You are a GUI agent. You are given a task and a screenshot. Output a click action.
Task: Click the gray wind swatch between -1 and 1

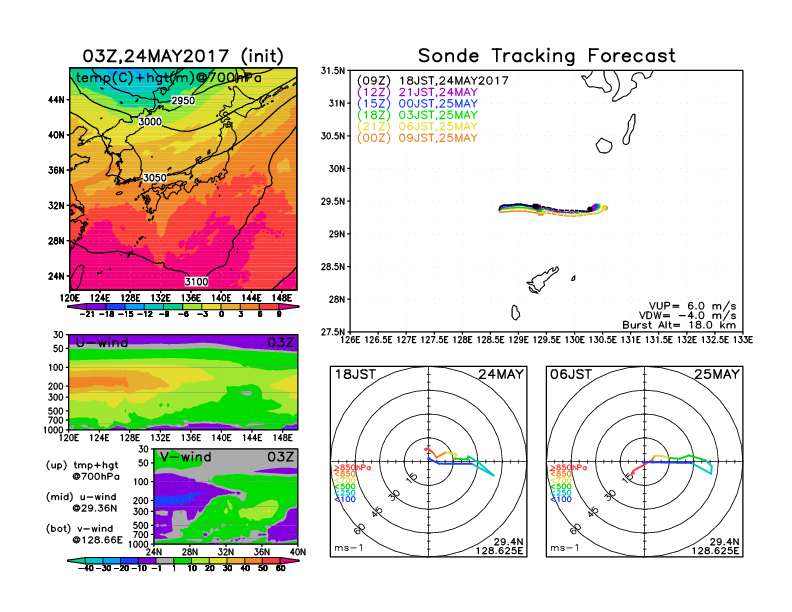(165, 560)
